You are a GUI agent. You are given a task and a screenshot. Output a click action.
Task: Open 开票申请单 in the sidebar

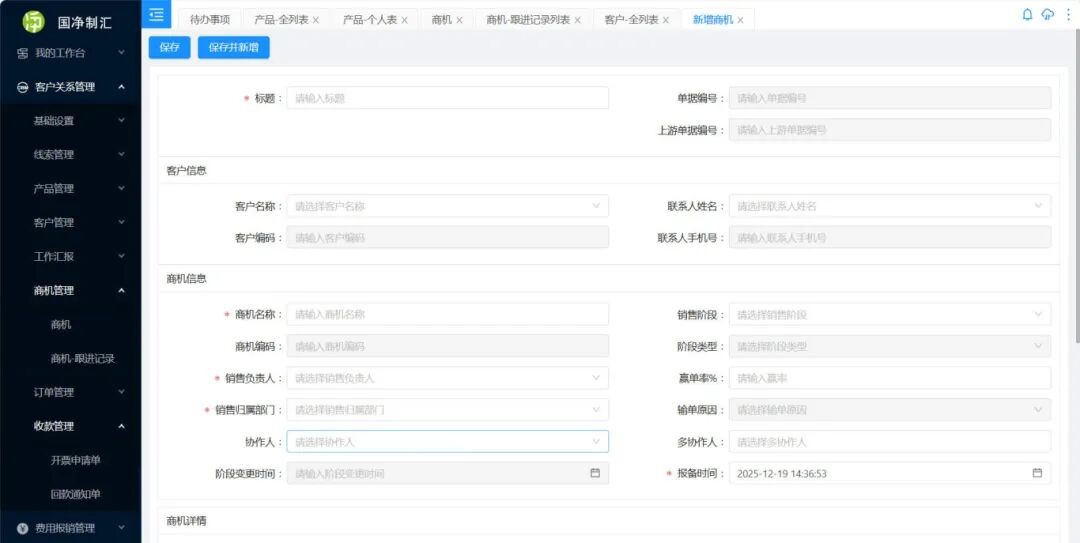76,460
